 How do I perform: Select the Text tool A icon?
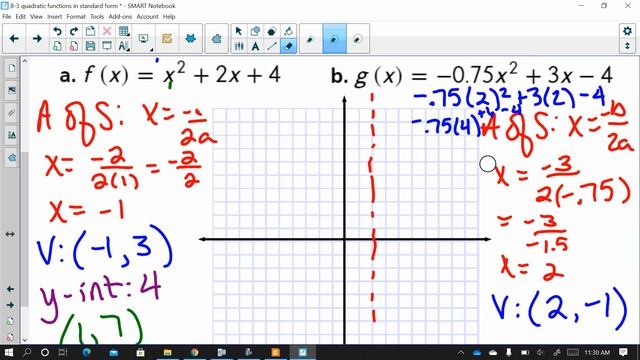click(x=256, y=46)
